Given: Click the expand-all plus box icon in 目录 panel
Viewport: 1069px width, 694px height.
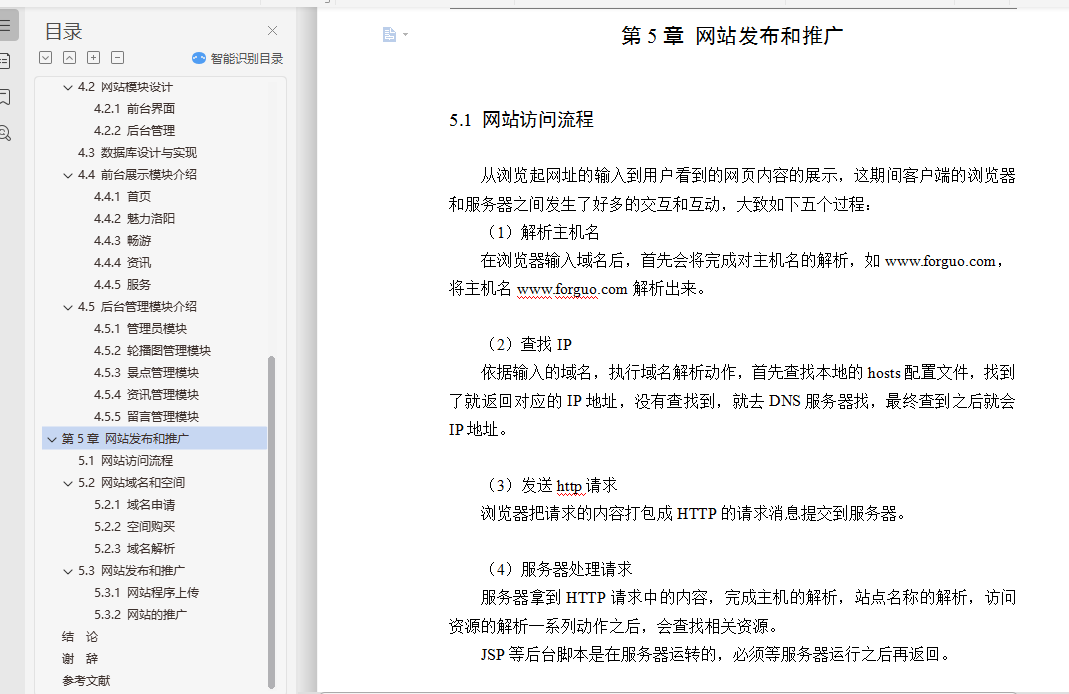Looking at the screenshot, I should coord(93,58).
